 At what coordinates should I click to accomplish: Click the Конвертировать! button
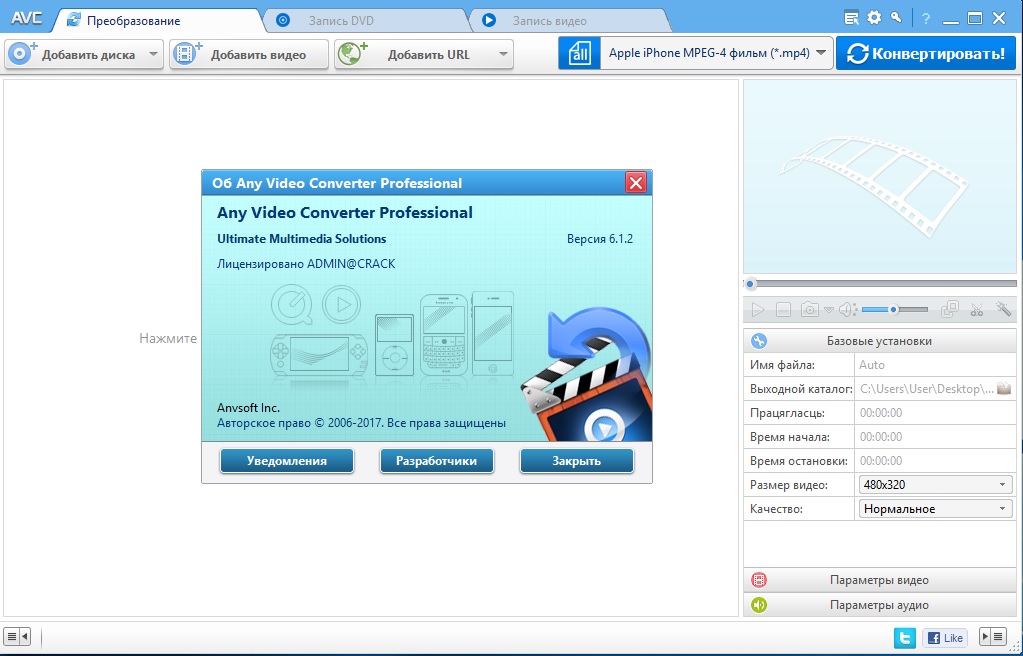(x=926, y=53)
